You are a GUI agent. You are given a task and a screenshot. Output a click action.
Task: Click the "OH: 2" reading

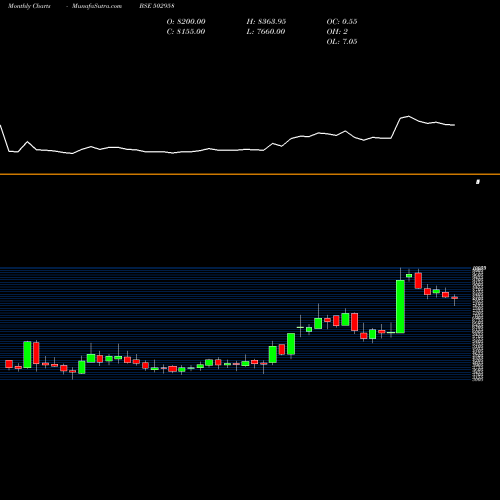click(337, 32)
